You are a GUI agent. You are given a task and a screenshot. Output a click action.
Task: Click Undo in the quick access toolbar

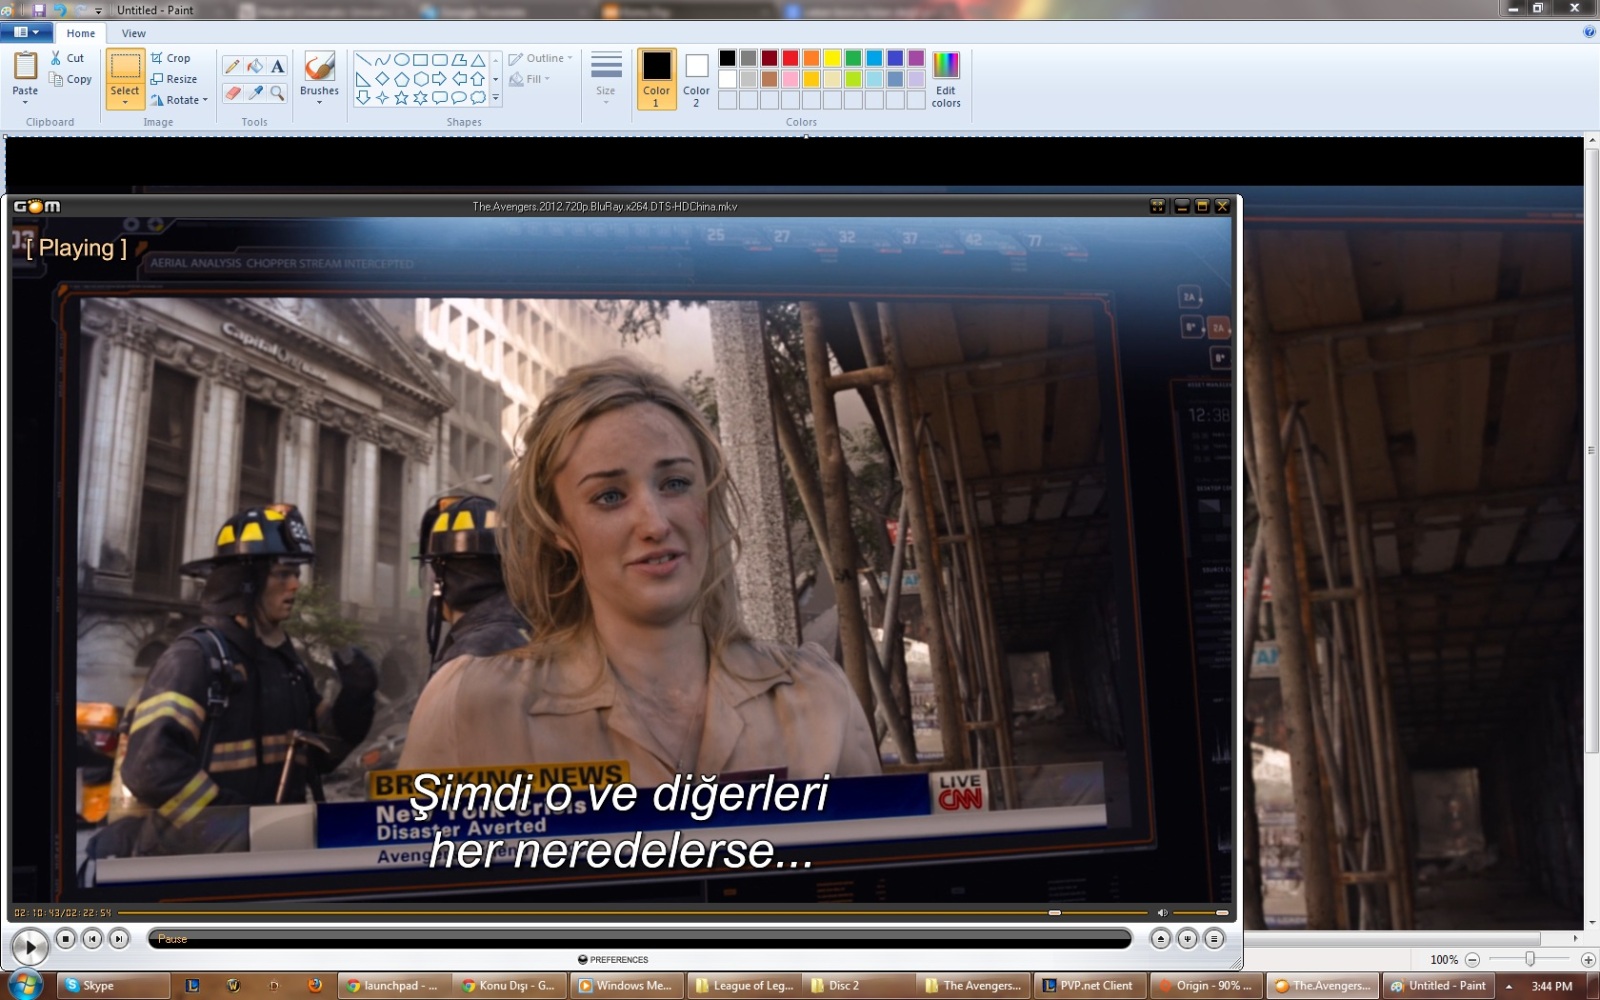59,9
